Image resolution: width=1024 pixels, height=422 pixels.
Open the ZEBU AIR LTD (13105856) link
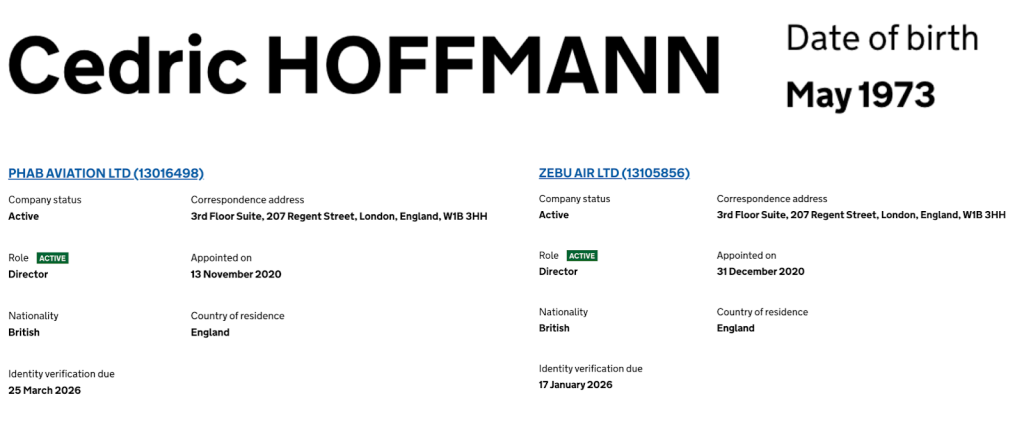pos(614,173)
